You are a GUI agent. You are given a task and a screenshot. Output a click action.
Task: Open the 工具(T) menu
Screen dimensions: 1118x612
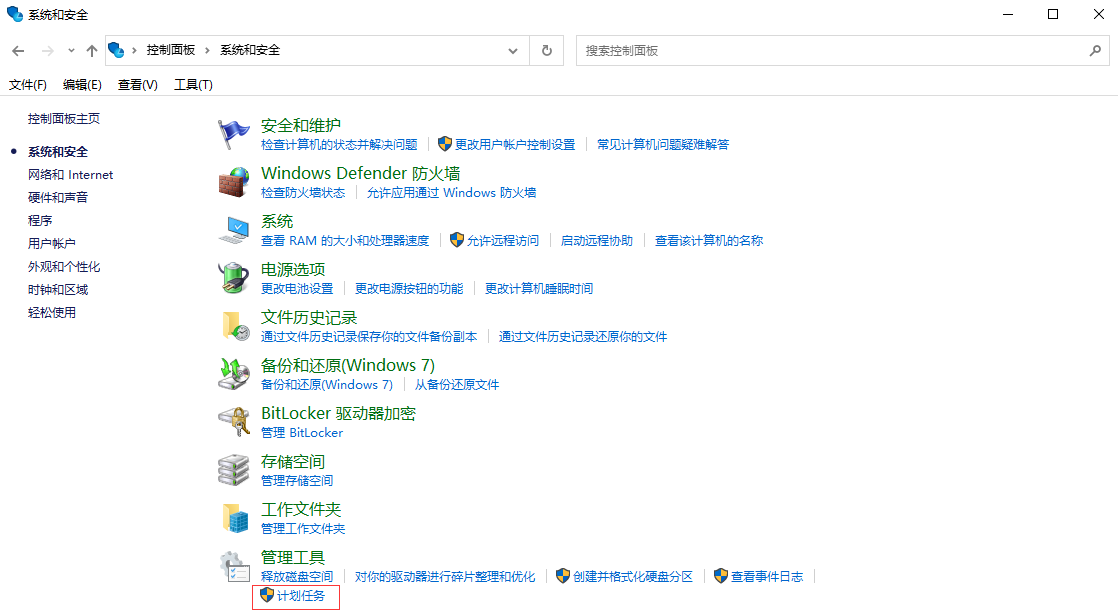pos(193,85)
